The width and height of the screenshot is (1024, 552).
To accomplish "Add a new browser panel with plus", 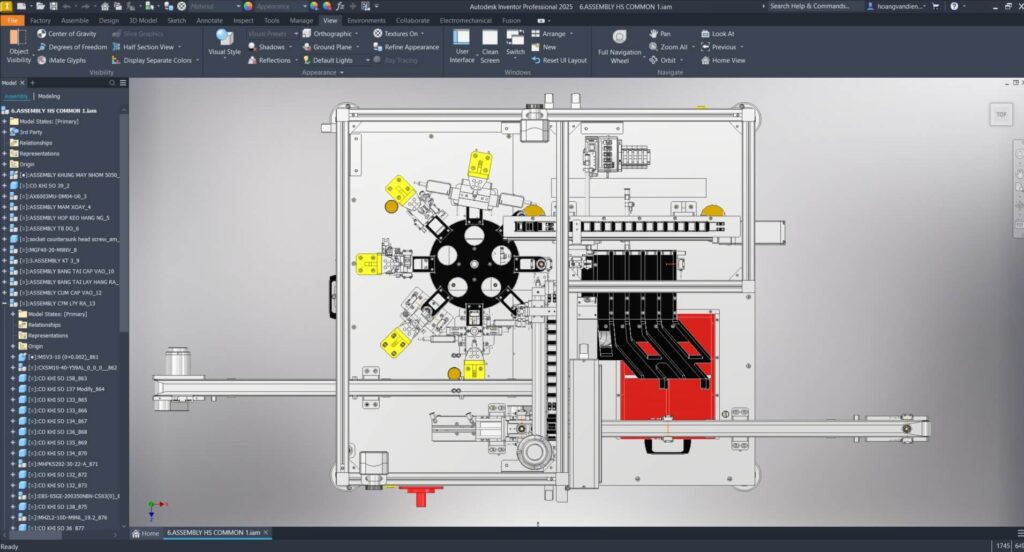I will click(x=32, y=83).
